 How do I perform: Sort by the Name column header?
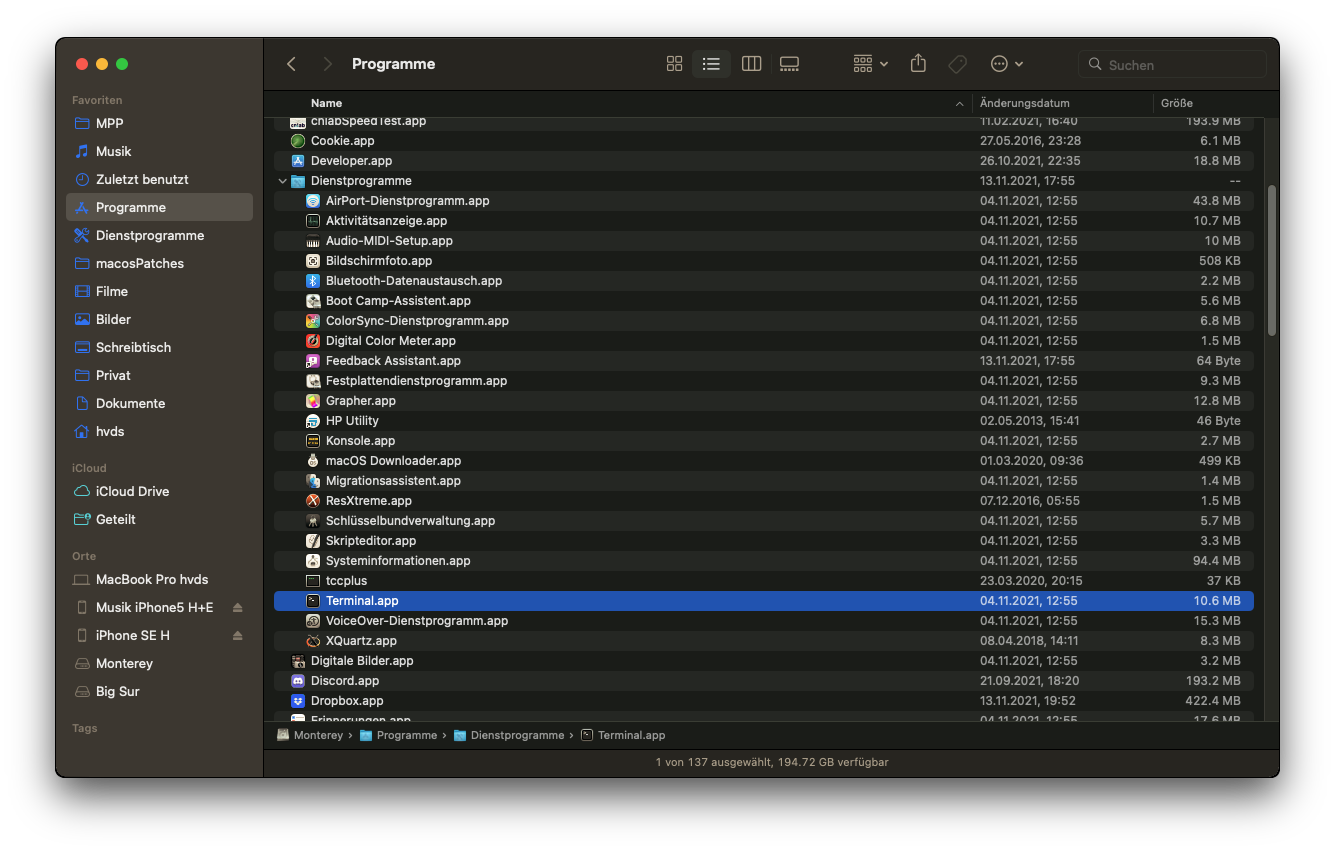pos(326,103)
